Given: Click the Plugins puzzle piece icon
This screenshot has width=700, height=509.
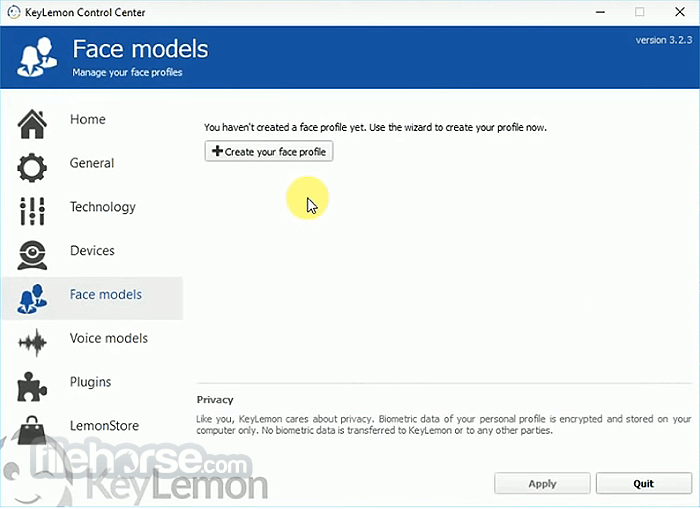Looking at the screenshot, I should tap(32, 386).
